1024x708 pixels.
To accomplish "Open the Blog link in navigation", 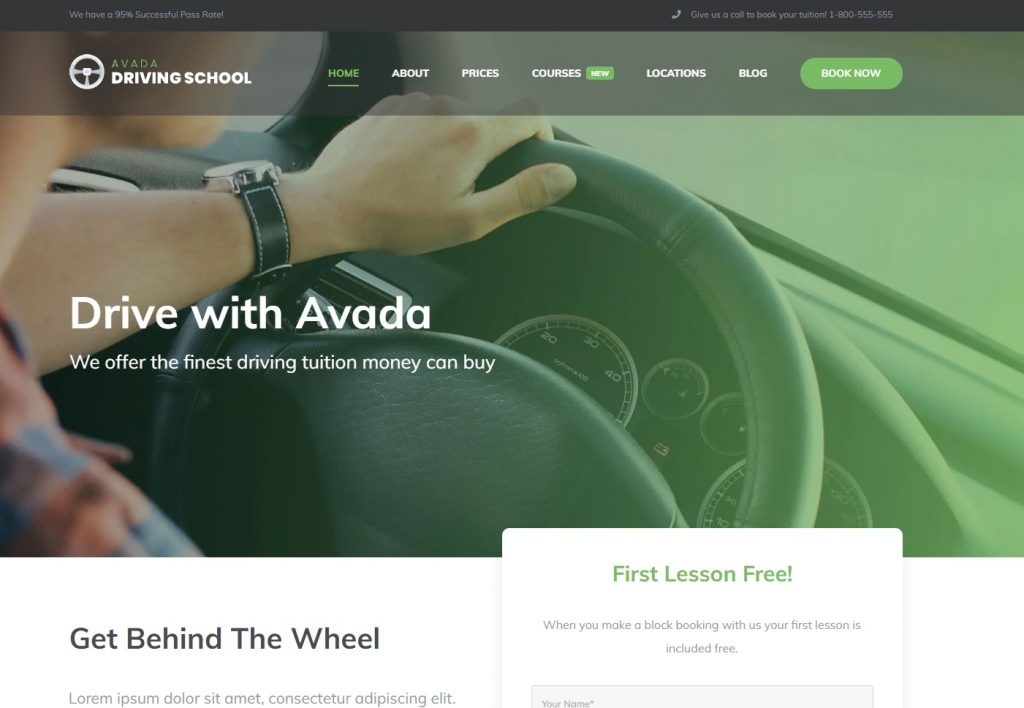I will point(752,73).
